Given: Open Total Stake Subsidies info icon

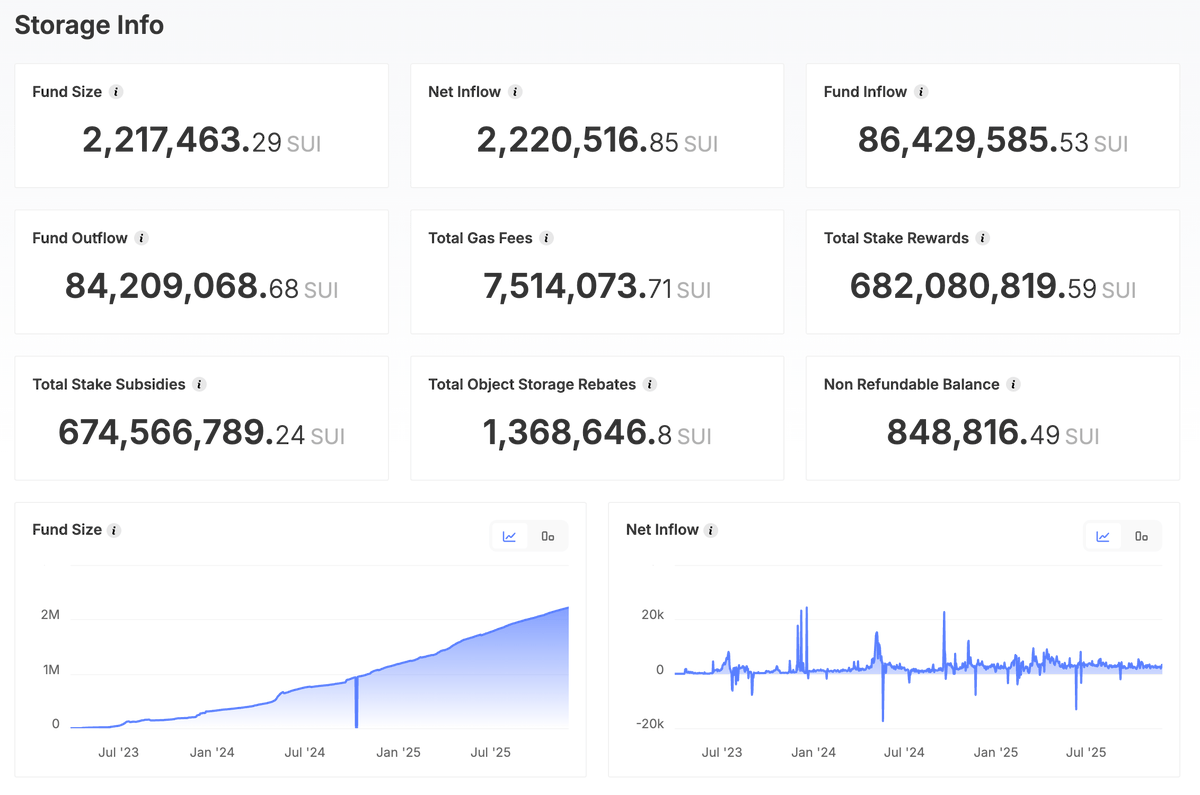Looking at the screenshot, I should point(200,384).
